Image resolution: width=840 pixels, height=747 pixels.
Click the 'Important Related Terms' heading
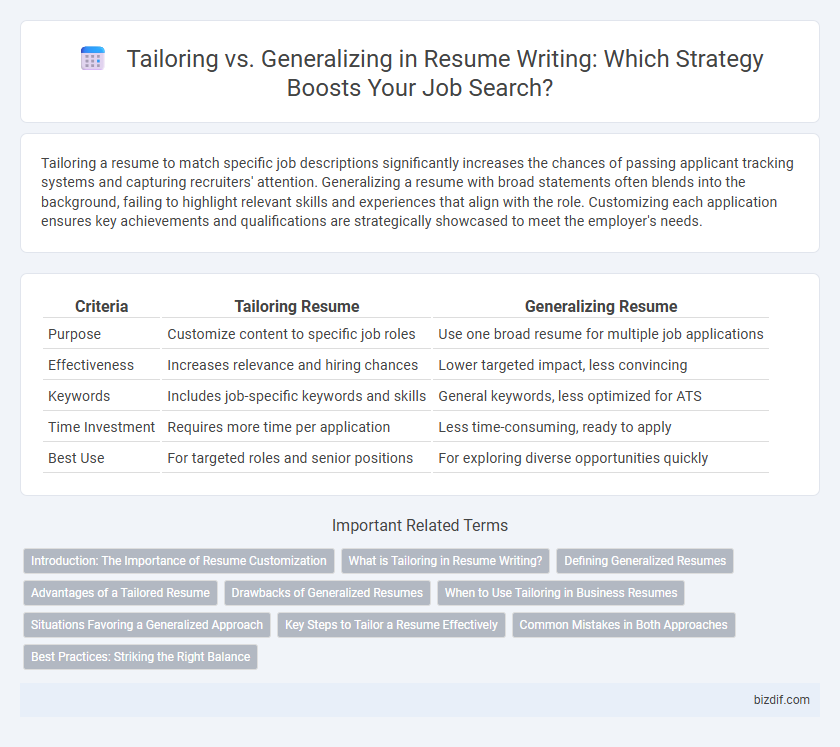coord(420,525)
